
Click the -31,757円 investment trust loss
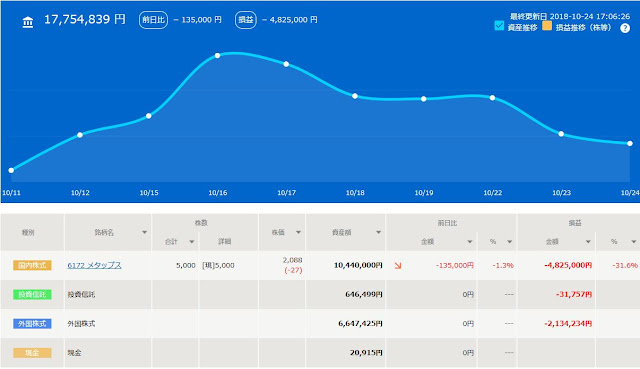(x=574, y=294)
